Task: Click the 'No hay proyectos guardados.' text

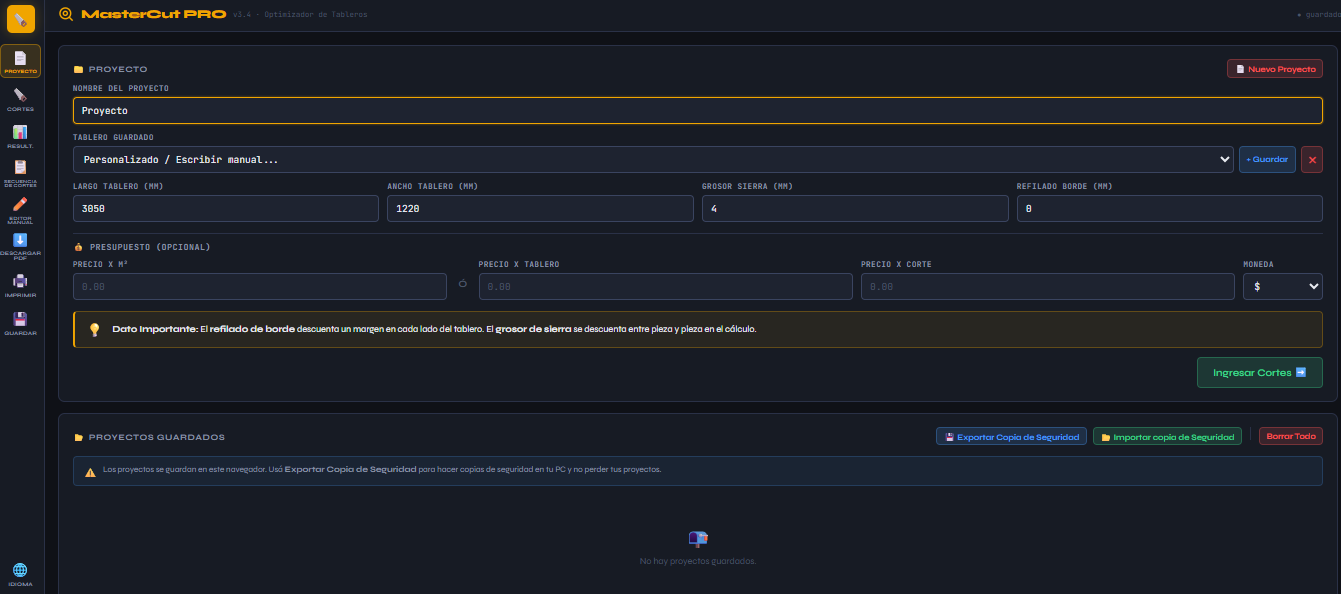Action: tap(698, 561)
